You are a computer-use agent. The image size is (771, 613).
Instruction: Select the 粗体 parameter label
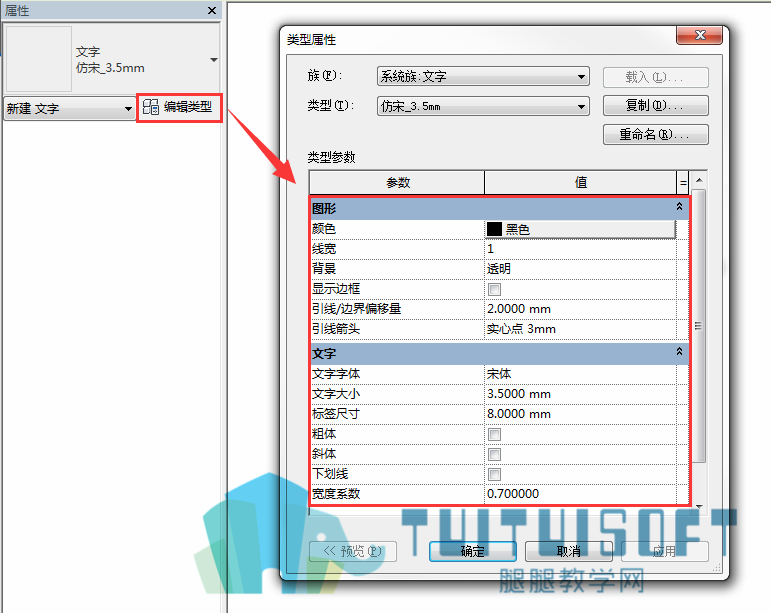[324, 434]
